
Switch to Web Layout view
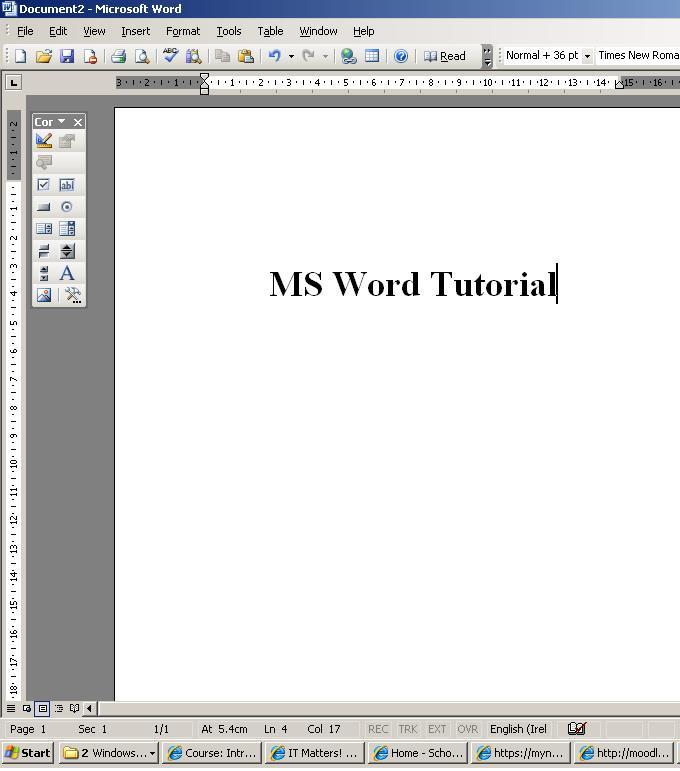tap(27, 709)
